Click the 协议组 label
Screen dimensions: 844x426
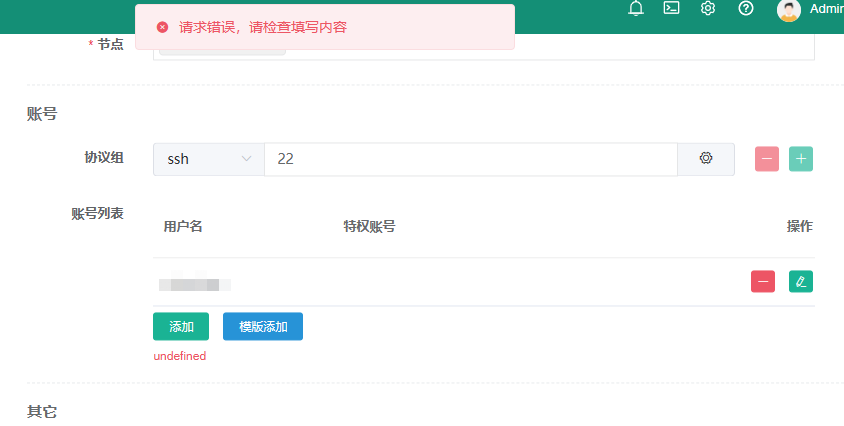click(x=104, y=157)
